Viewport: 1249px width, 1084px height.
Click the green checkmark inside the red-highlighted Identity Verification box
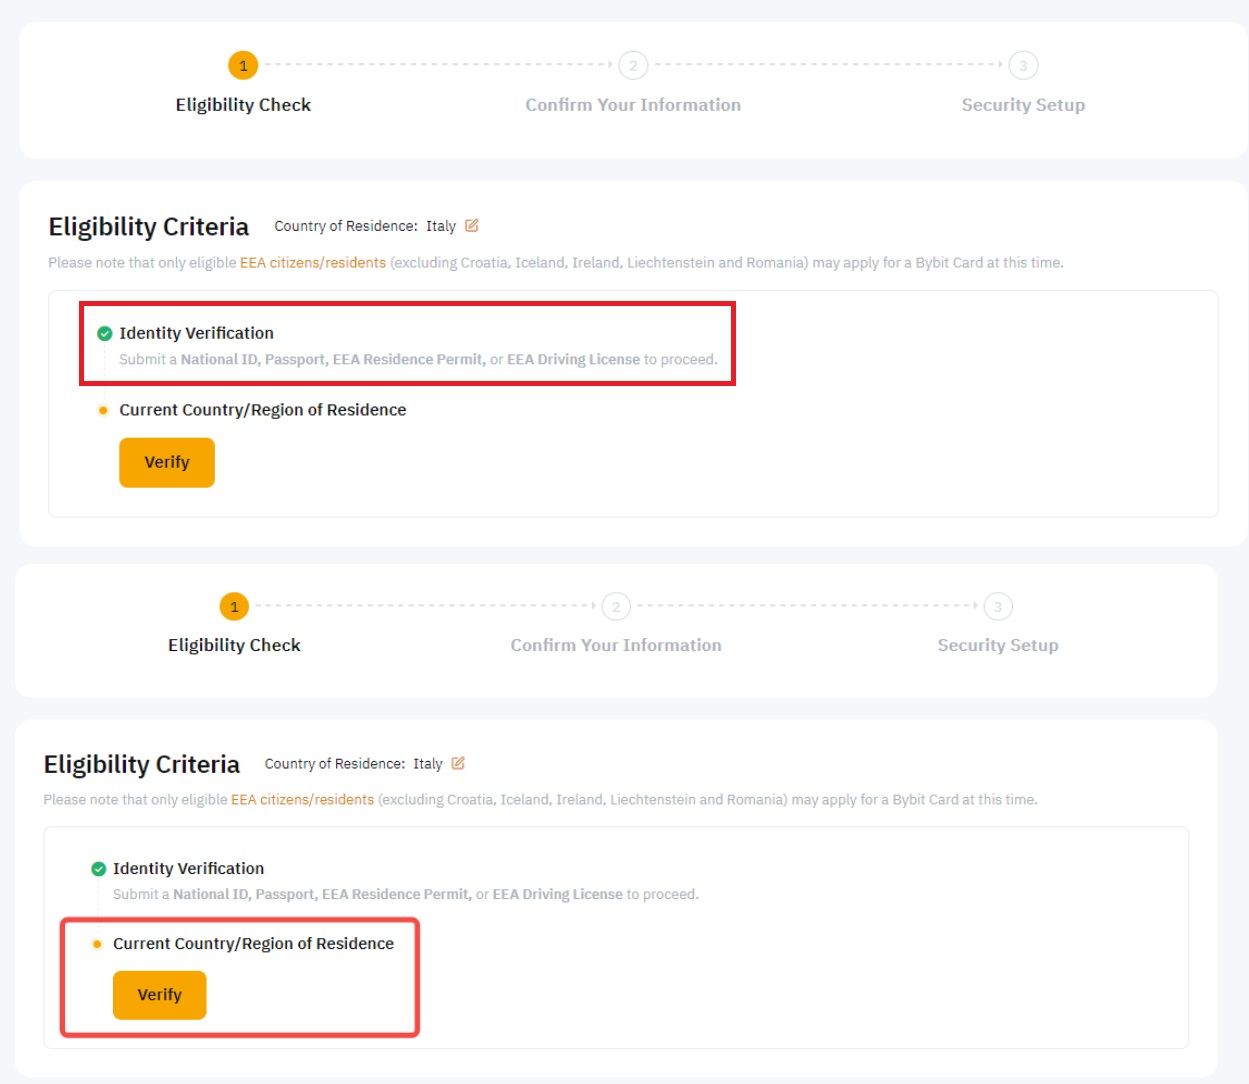click(104, 334)
